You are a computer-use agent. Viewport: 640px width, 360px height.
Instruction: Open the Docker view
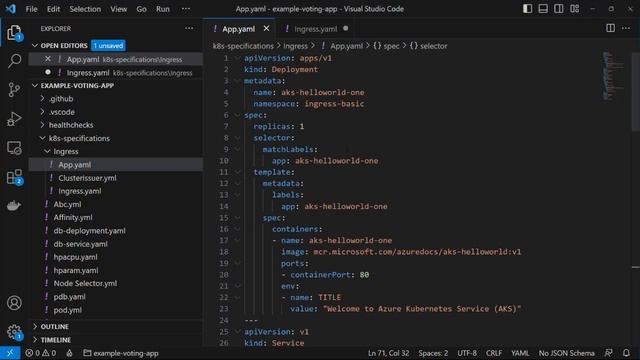pyautogui.click(x=14, y=205)
